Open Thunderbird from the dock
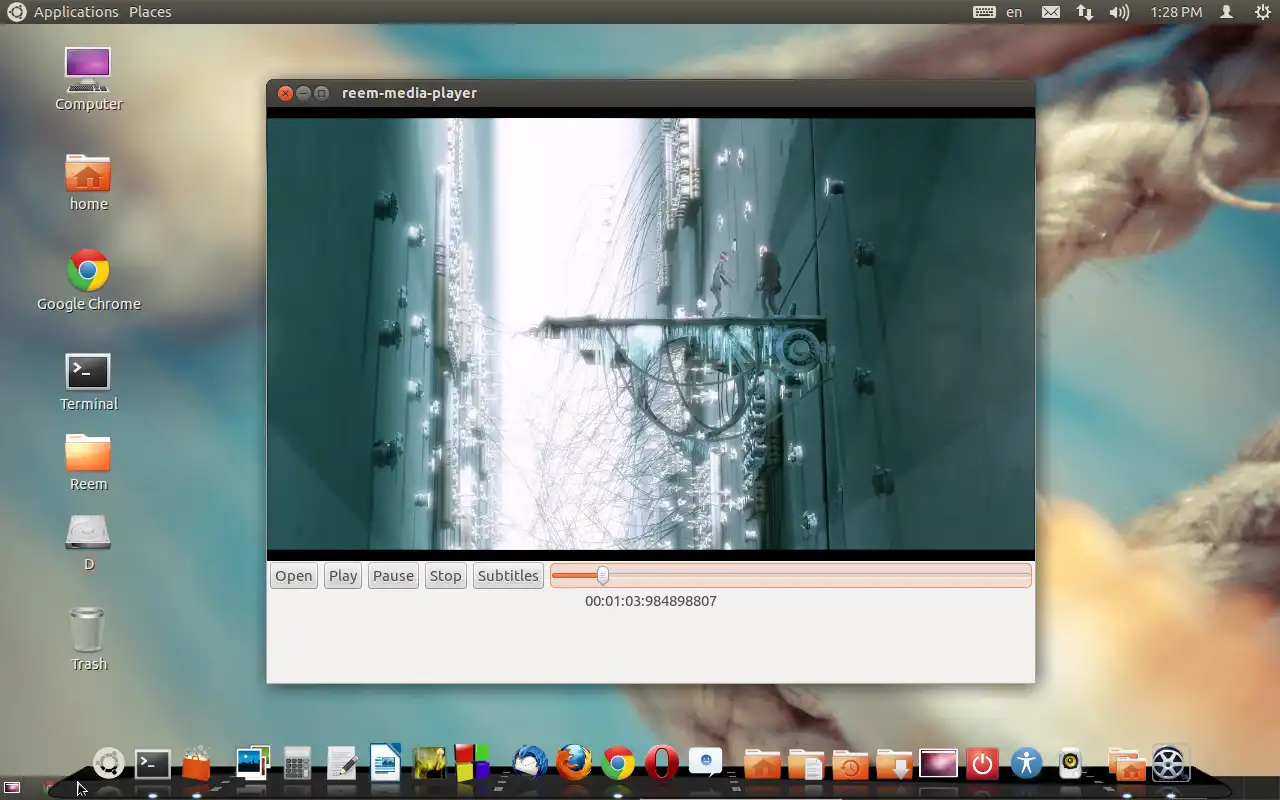The image size is (1280, 800). 529,764
